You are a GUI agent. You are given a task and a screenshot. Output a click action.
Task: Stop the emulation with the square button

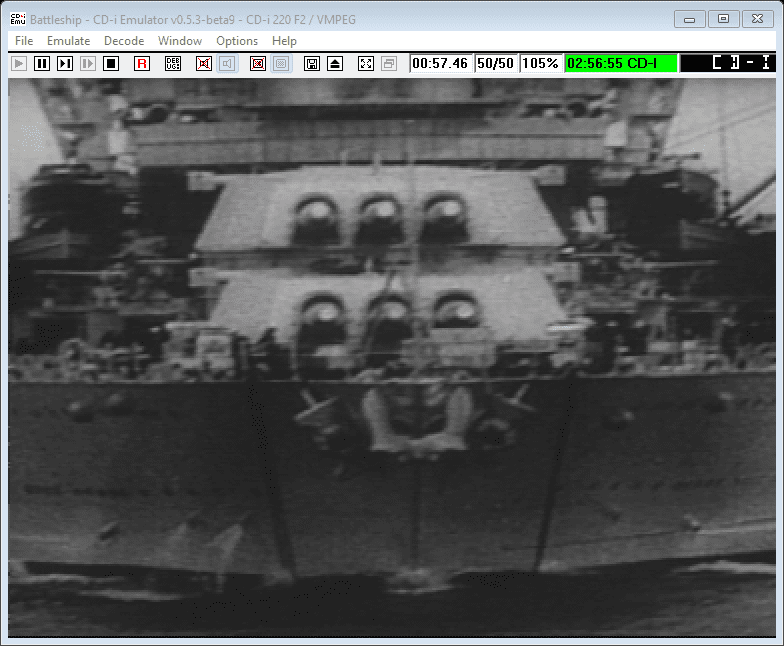pos(111,63)
